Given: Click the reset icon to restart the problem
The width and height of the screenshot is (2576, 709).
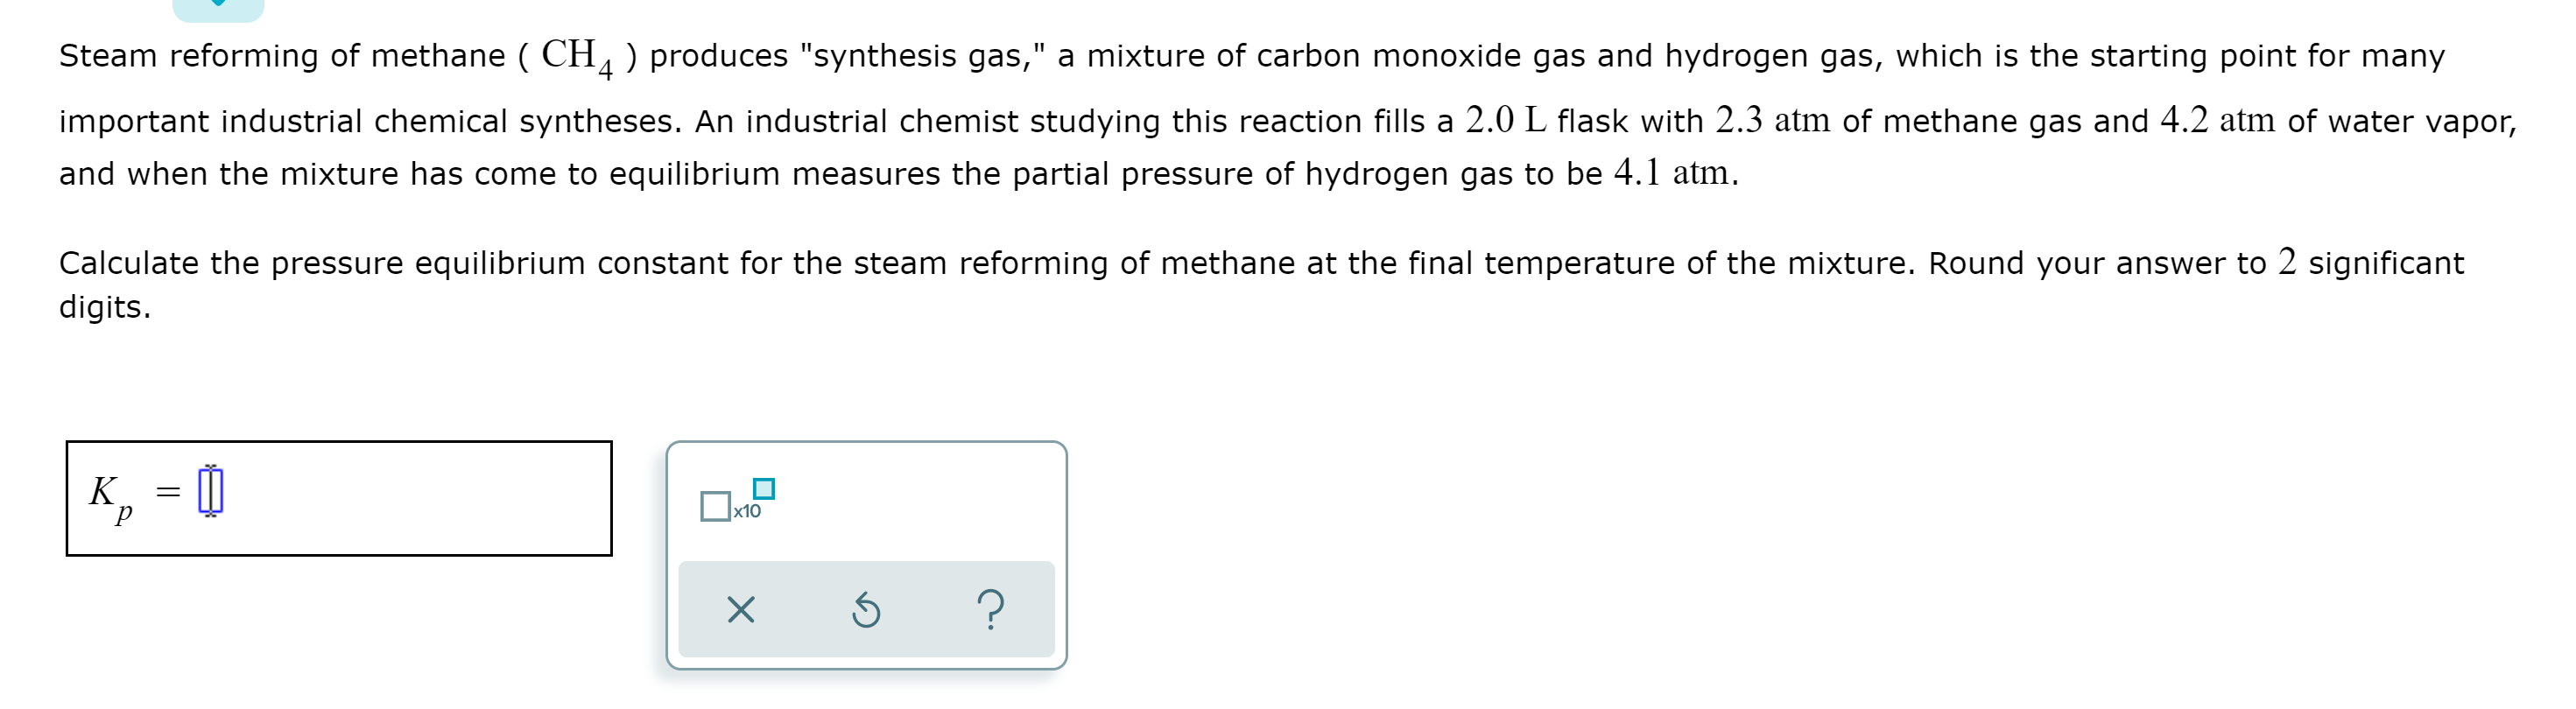Looking at the screenshot, I should coord(867,610).
